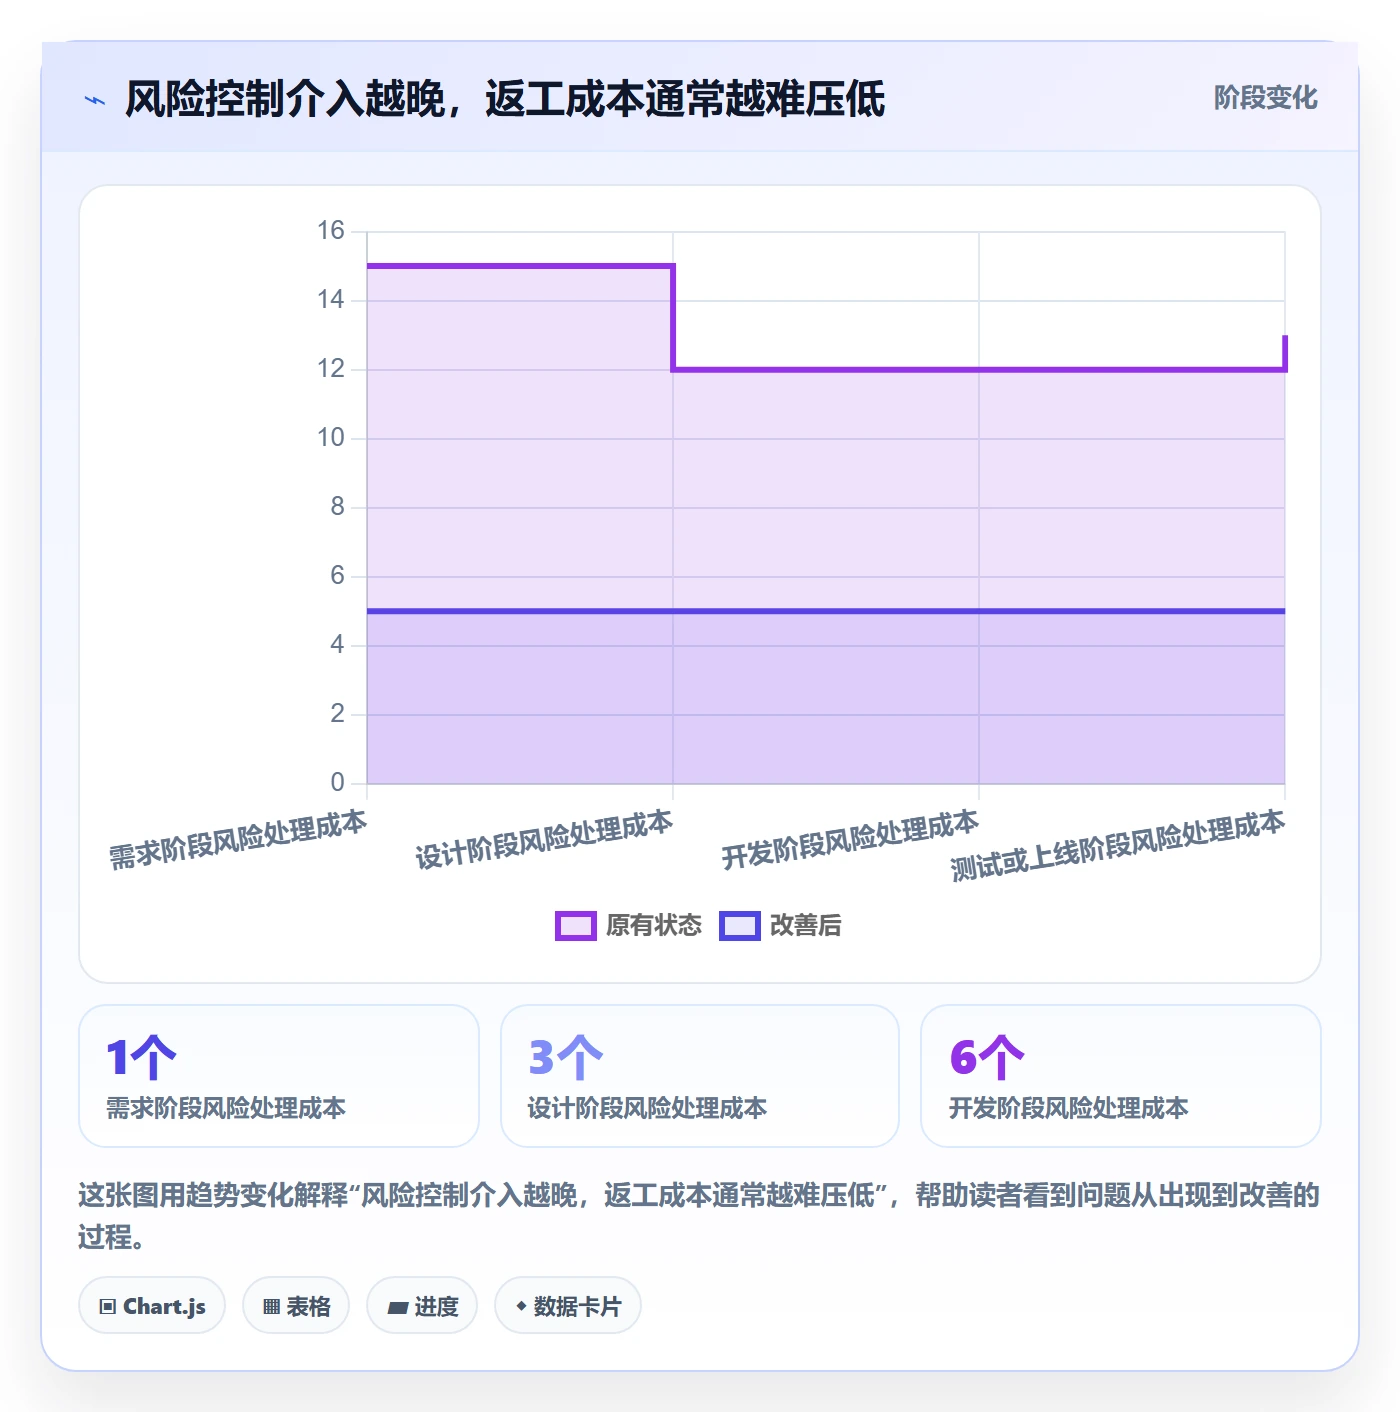Image resolution: width=1400 pixels, height=1412 pixels.
Task: Open the 1个 需求阶段风险处理成本 card
Action: coord(279,1076)
